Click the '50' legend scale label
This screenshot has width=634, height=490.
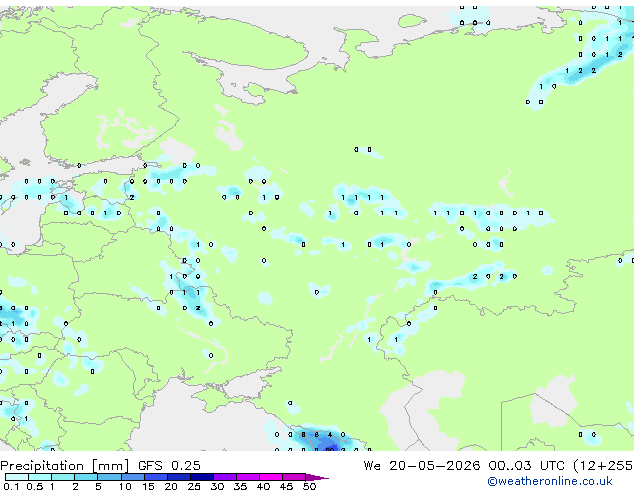[x=309, y=486]
